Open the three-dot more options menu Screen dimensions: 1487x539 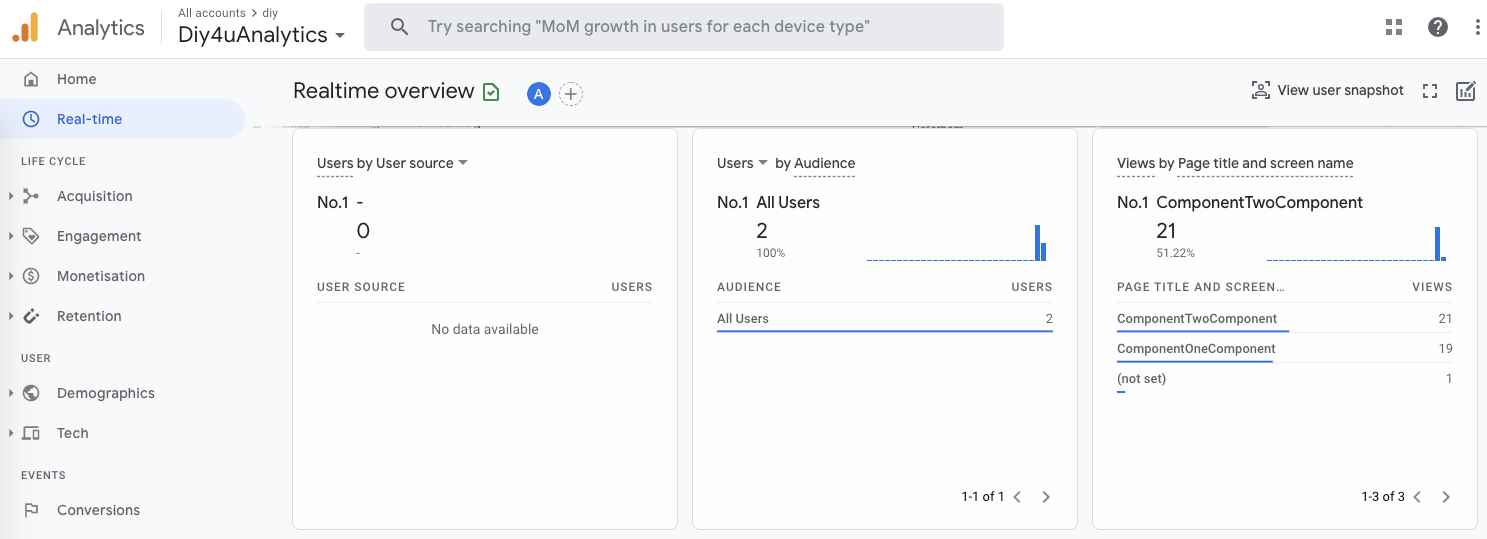[x=1477, y=27]
